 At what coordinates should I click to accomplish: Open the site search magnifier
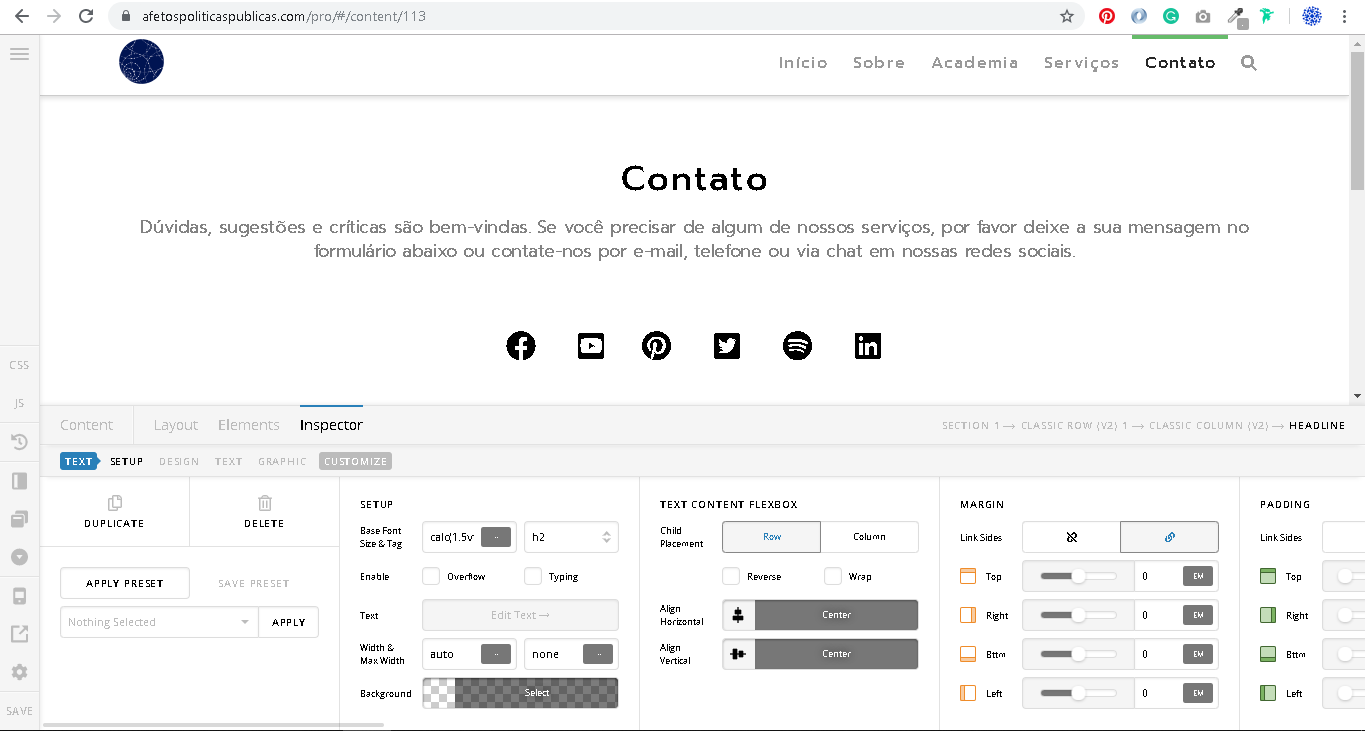[1249, 63]
